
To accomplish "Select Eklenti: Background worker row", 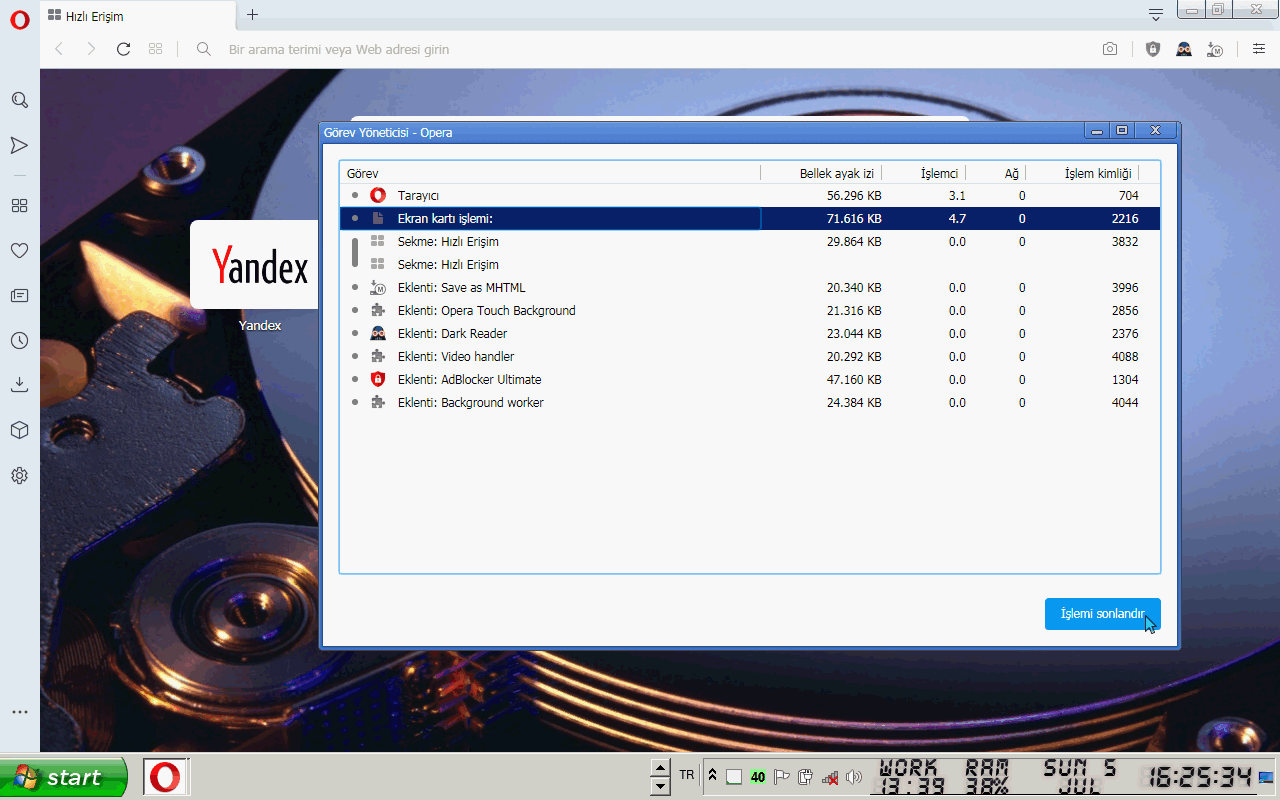I will [750, 403].
